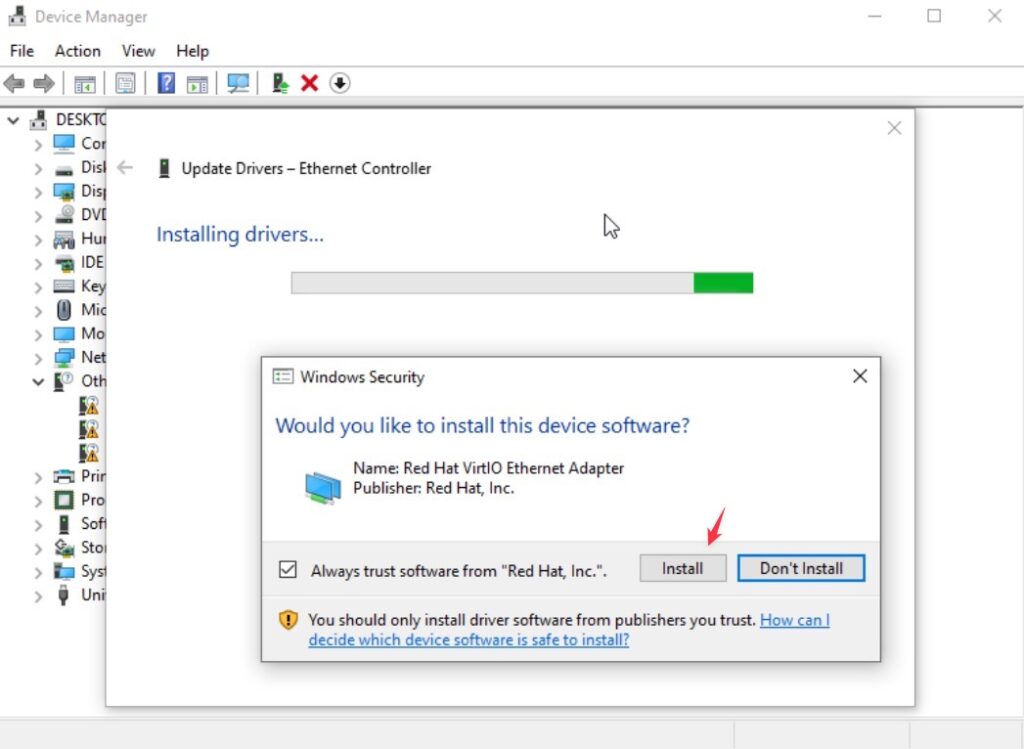
Task: Expand the Display adapters chevron
Action: tap(38, 193)
